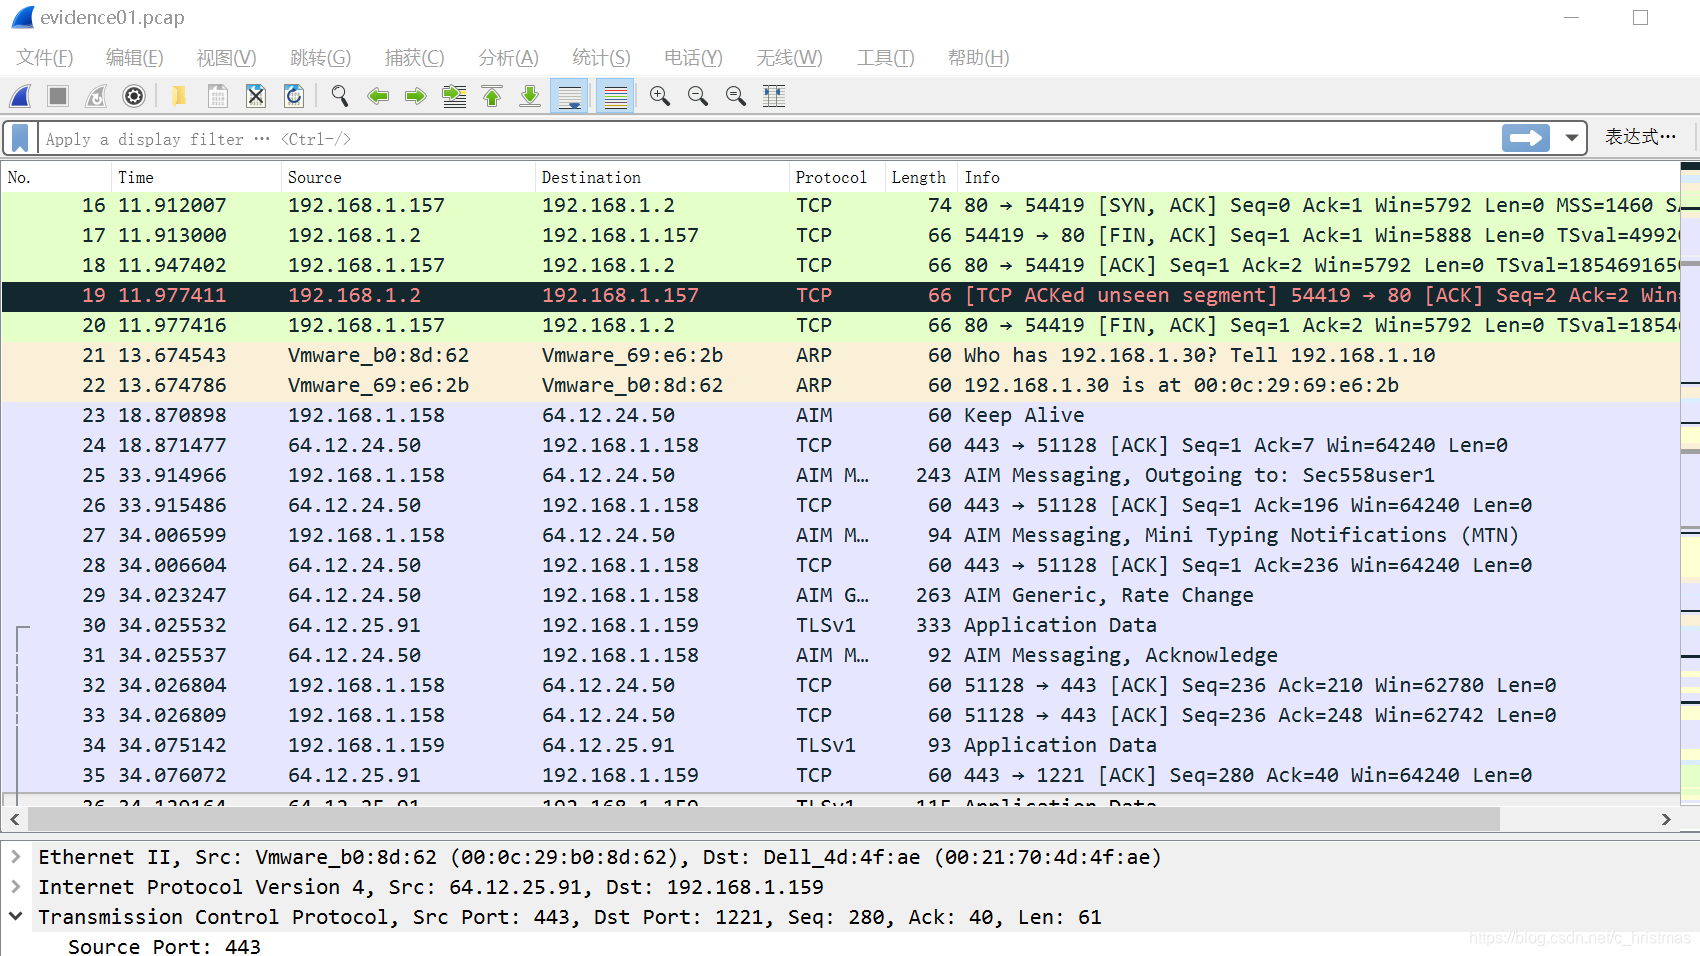Zoom in on packet text
The image size is (1700, 956).
pos(660,96)
